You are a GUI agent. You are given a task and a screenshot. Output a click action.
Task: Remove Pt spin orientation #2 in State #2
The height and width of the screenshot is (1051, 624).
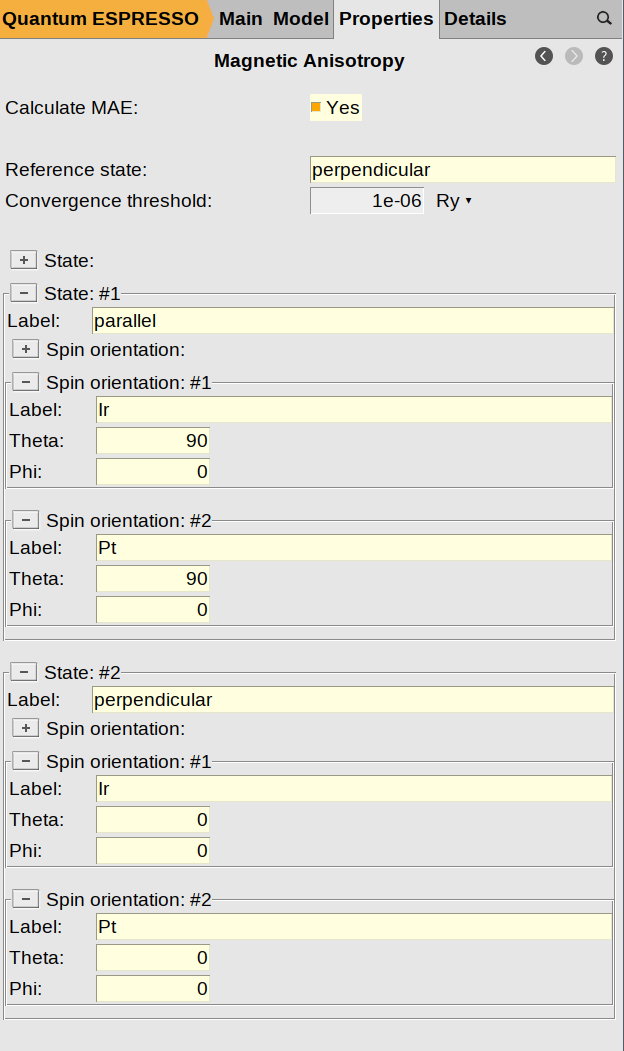point(26,899)
